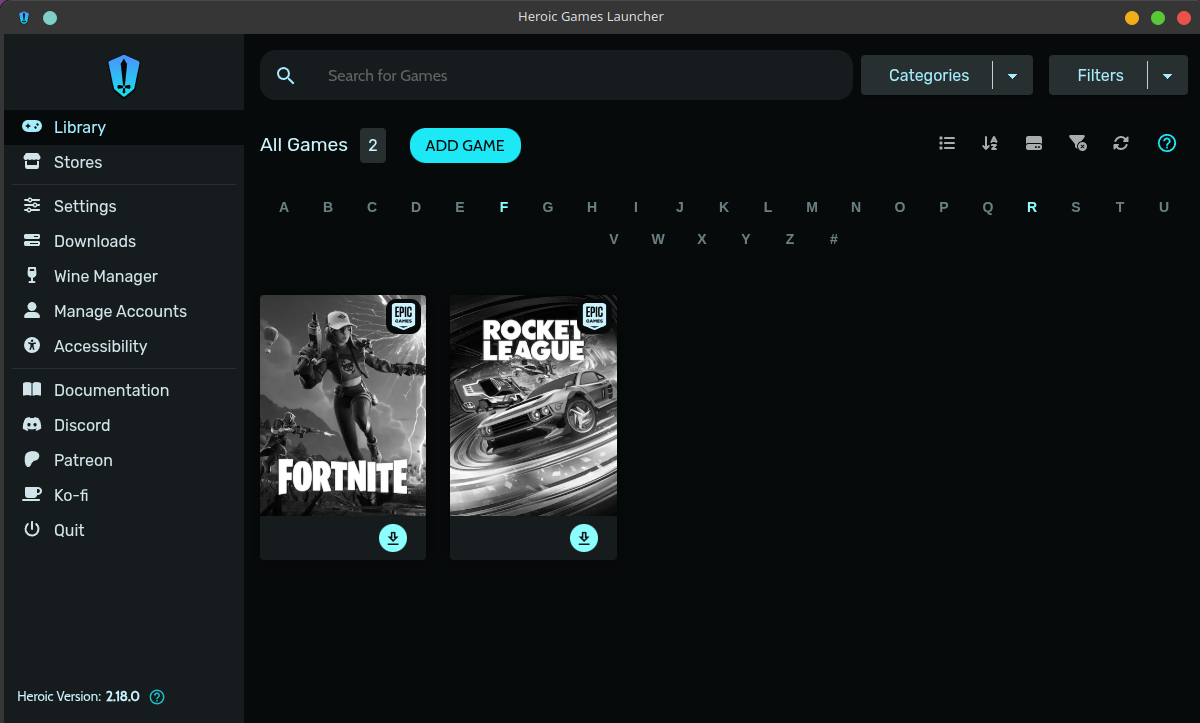Viewport: 1200px width, 723px height.
Task: Filter games by letter R
Action: point(1032,207)
